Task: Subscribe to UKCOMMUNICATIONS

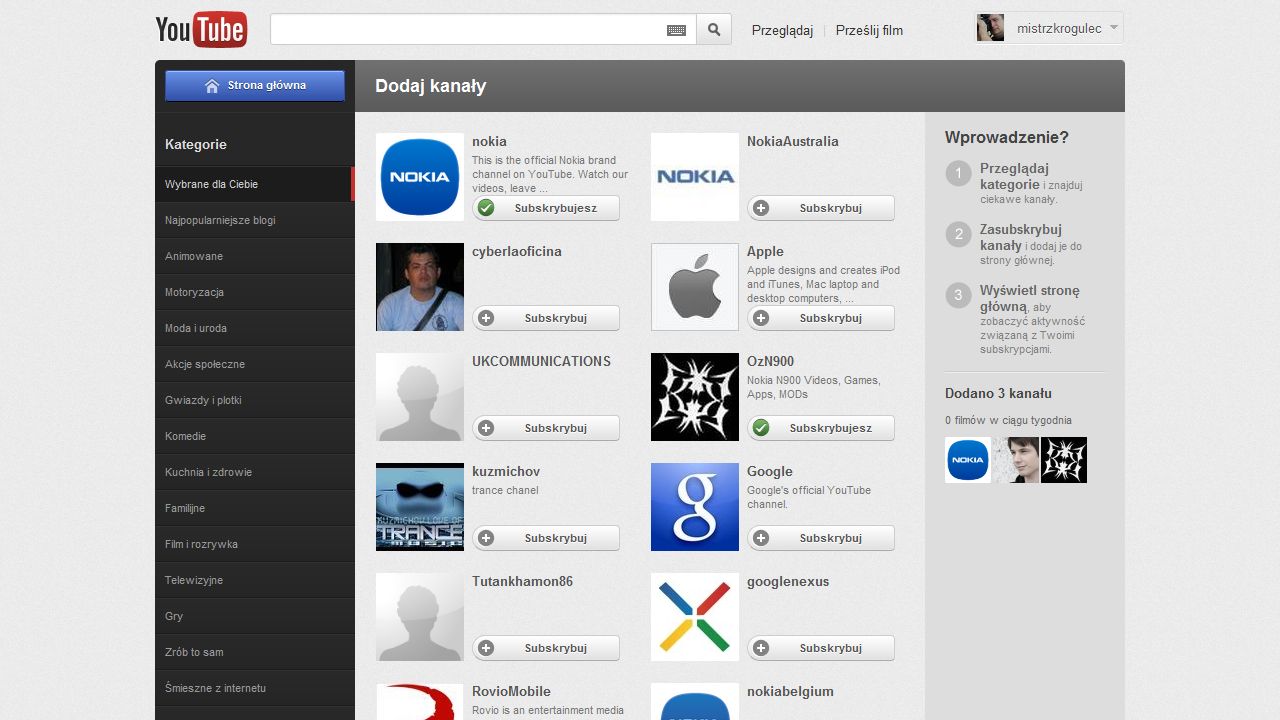Action: click(x=546, y=428)
